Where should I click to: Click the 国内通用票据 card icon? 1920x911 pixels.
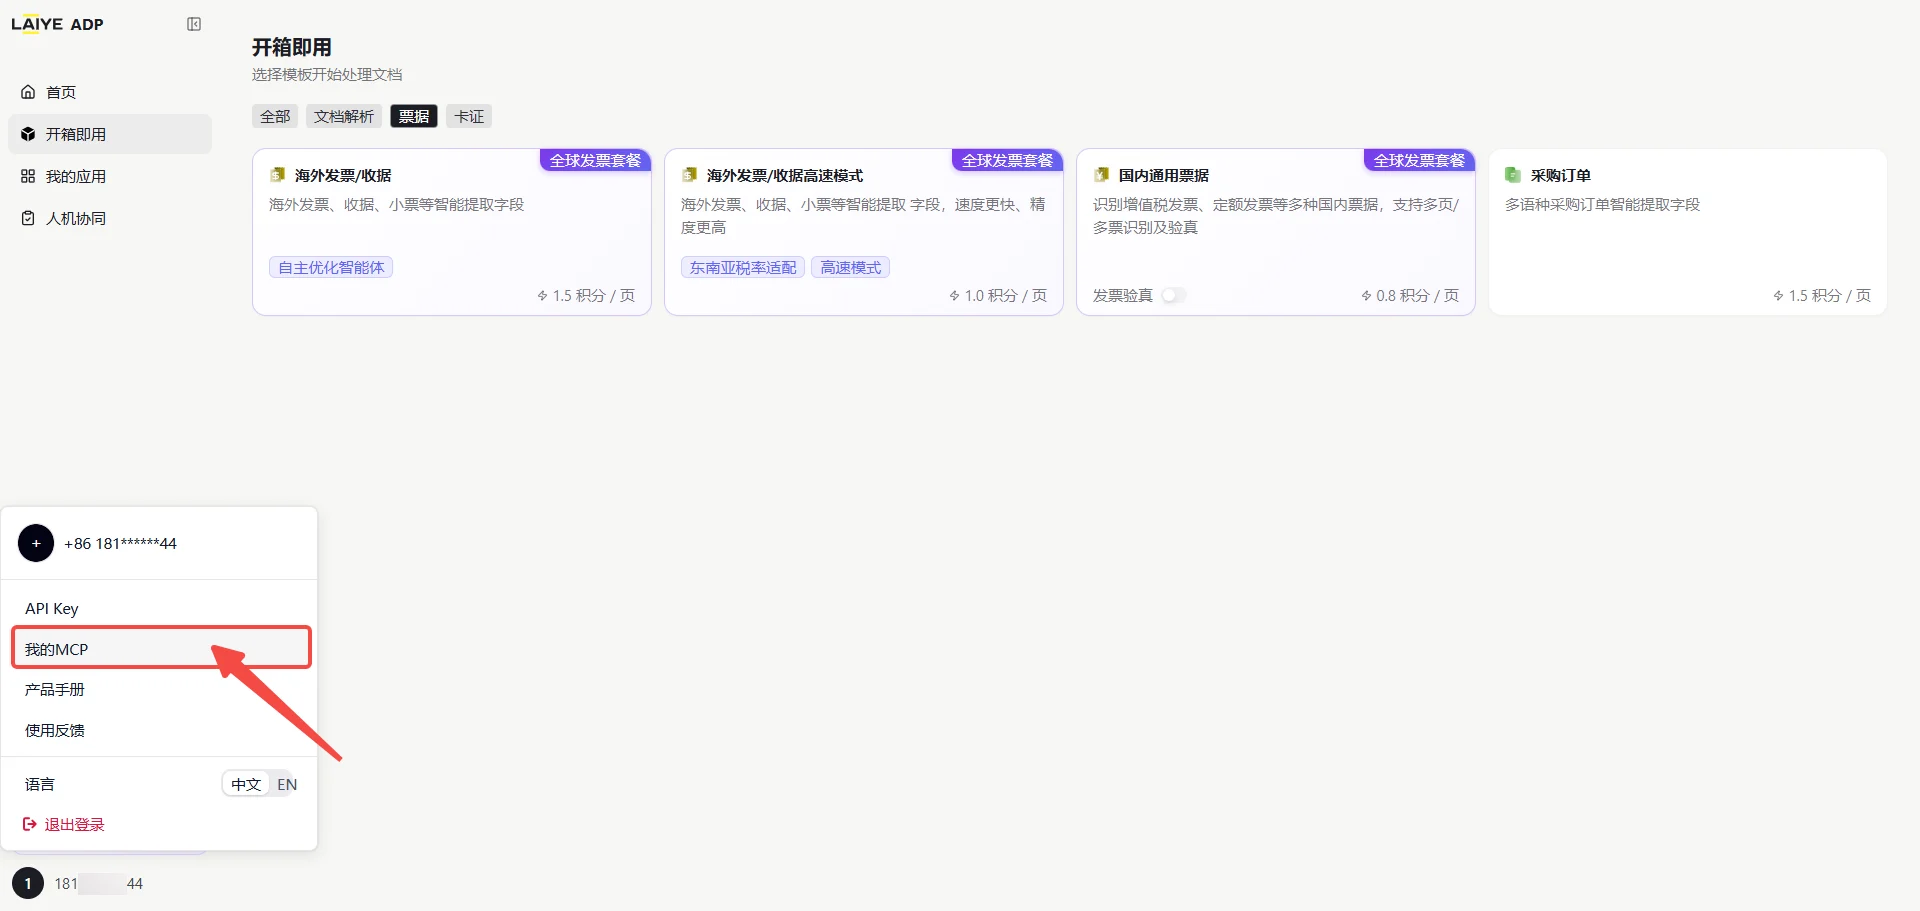[x=1102, y=175]
